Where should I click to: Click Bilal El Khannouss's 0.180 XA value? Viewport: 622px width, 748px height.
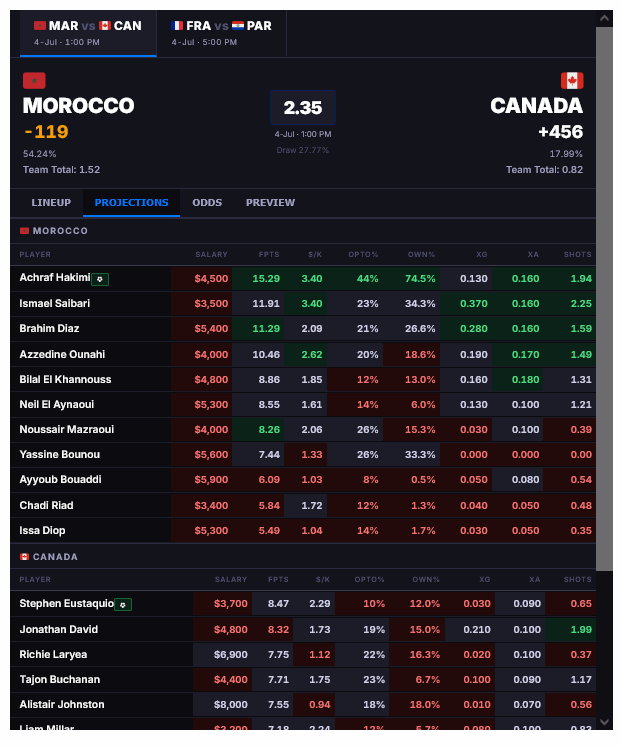pyautogui.click(x=525, y=380)
